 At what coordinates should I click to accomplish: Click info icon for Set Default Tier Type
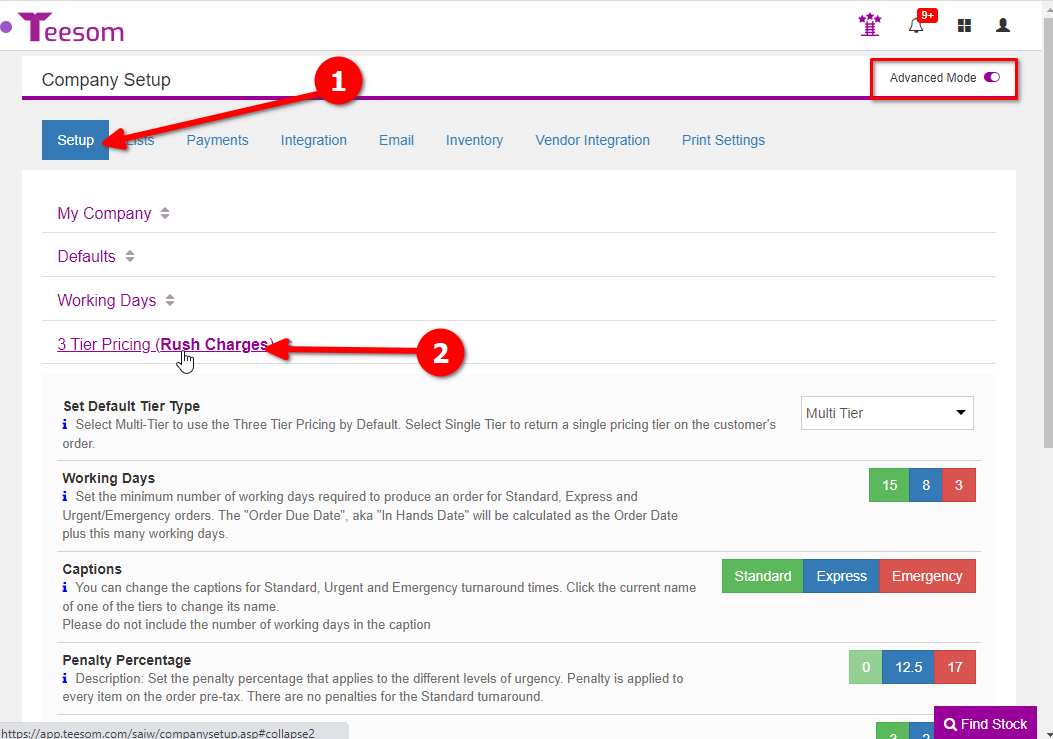tap(65, 425)
